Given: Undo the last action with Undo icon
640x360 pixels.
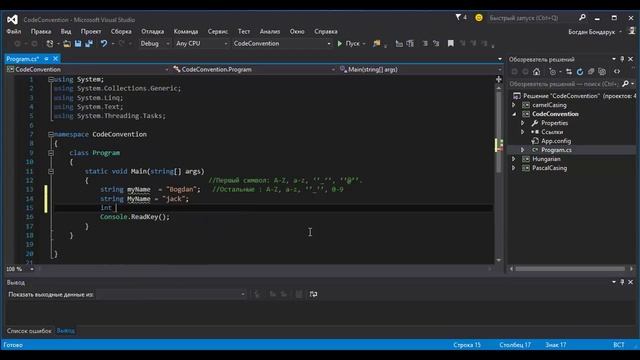Looking at the screenshot, I should click(104, 43).
